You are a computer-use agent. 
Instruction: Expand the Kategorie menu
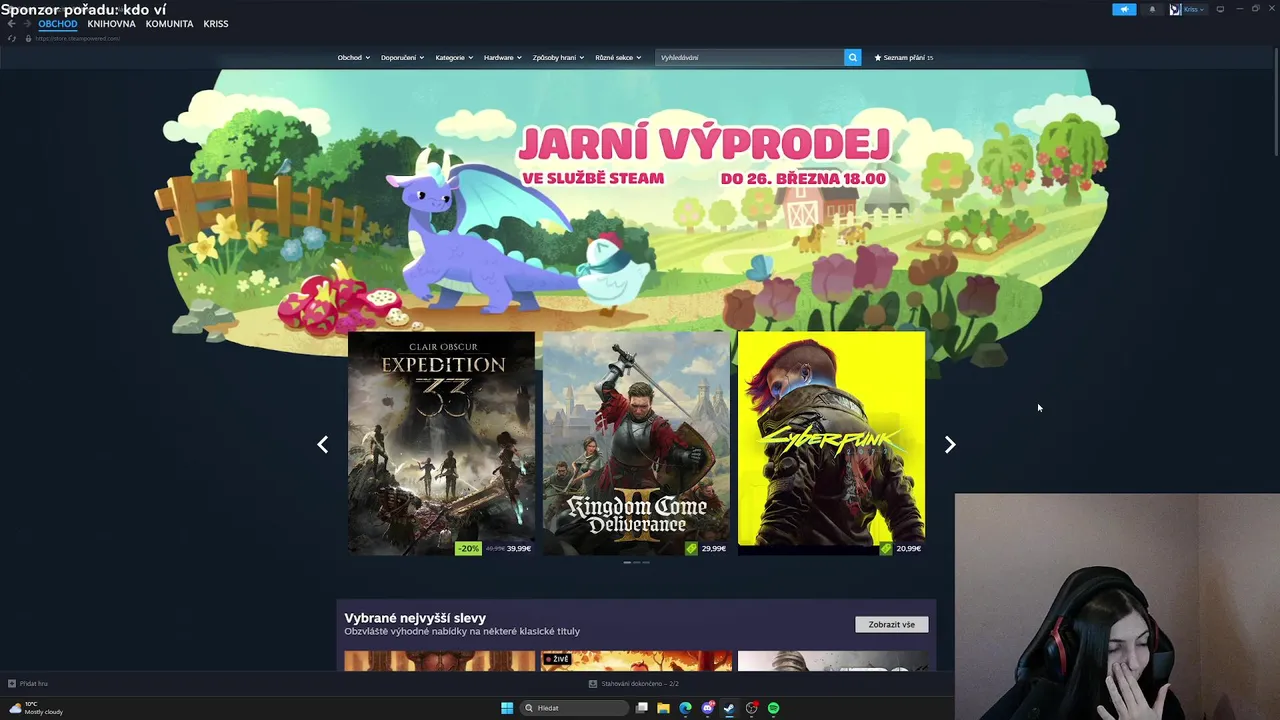(x=454, y=57)
